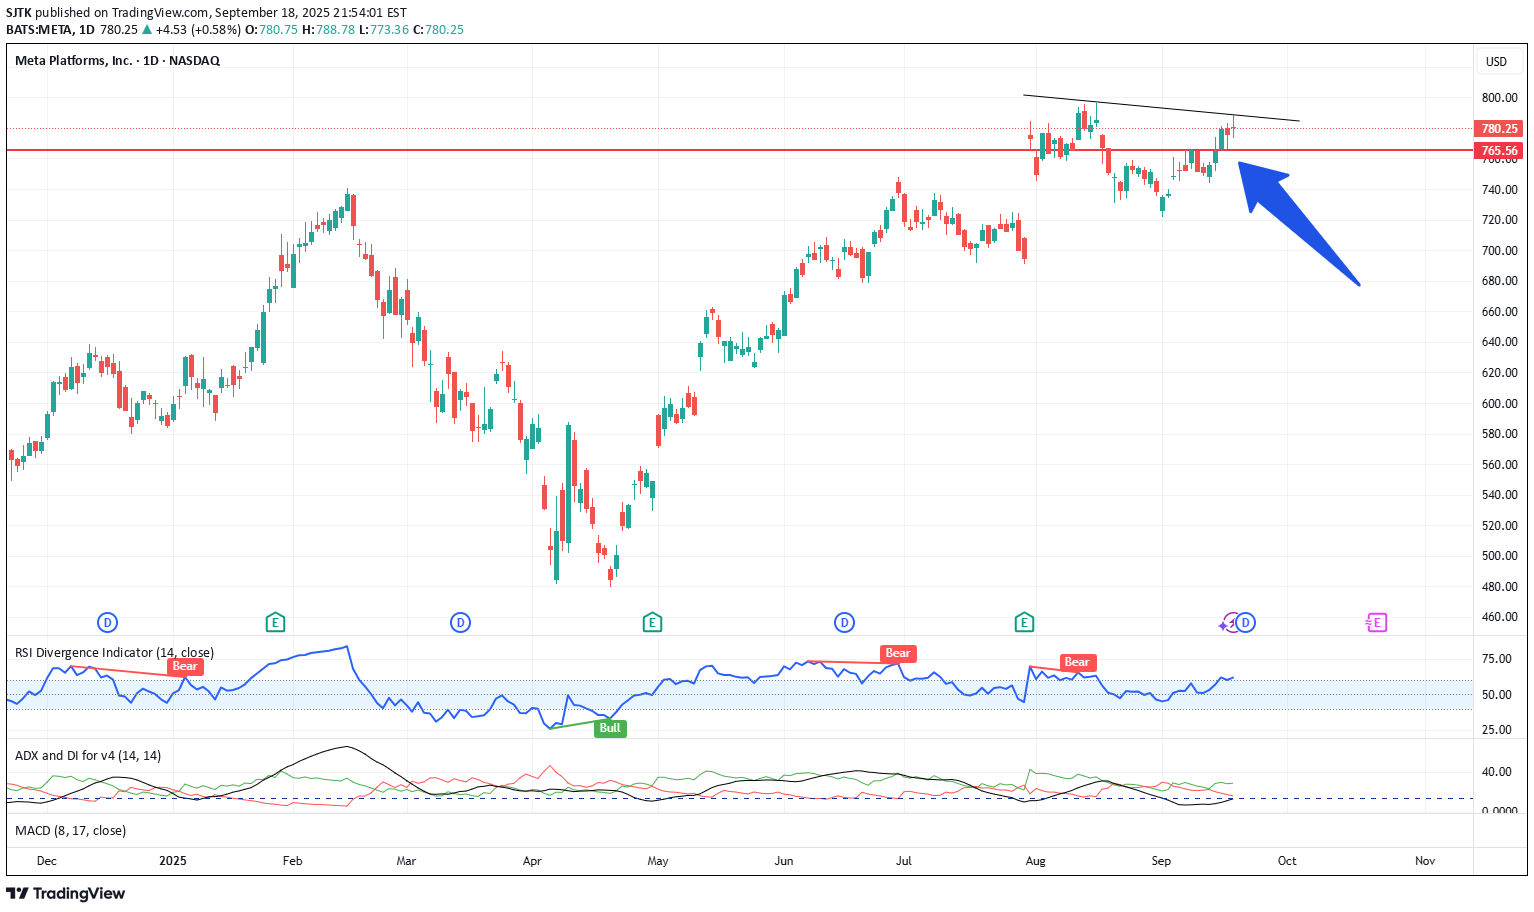This screenshot has width=1534, height=912.
Task: Click the earnings E marker before February
Action: (x=275, y=623)
